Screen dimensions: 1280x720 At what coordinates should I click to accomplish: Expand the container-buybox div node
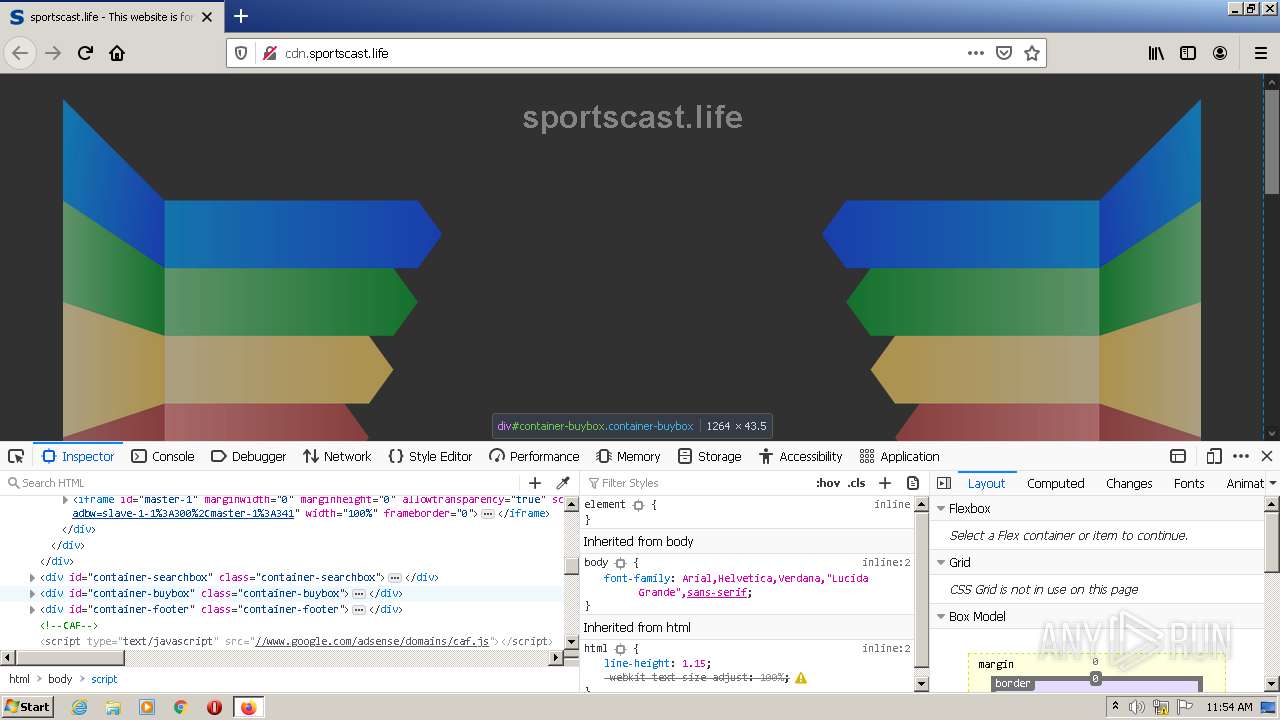coord(33,594)
